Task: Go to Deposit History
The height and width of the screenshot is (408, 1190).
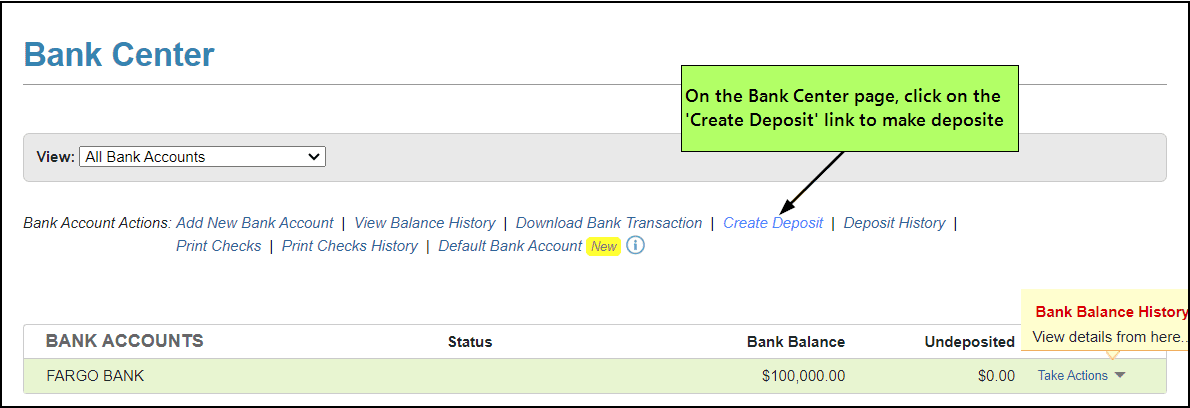Action: coord(894,223)
